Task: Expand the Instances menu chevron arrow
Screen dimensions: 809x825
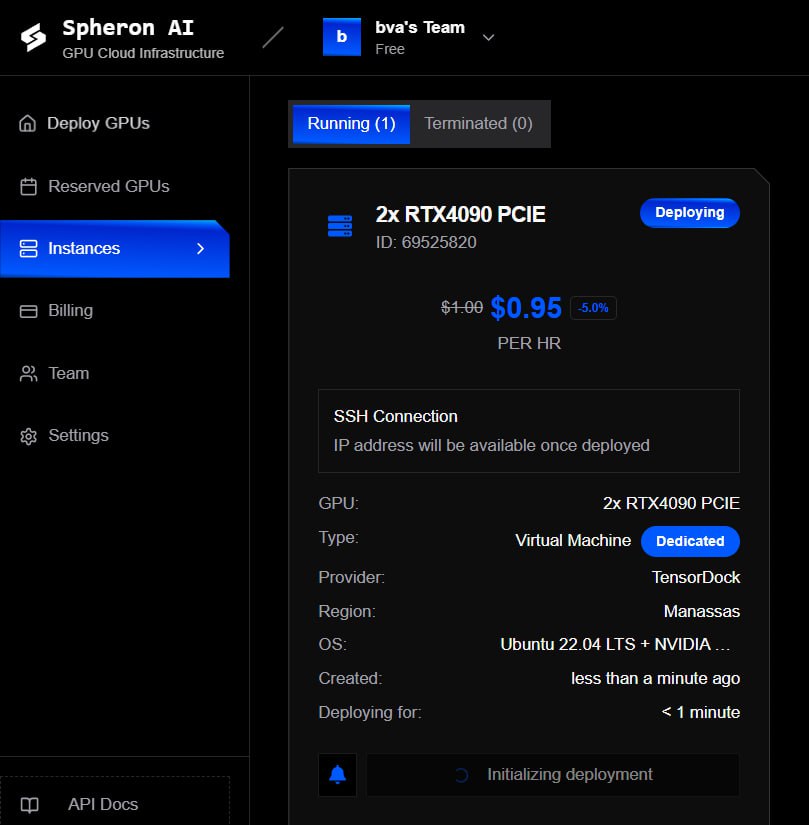Action: click(200, 248)
